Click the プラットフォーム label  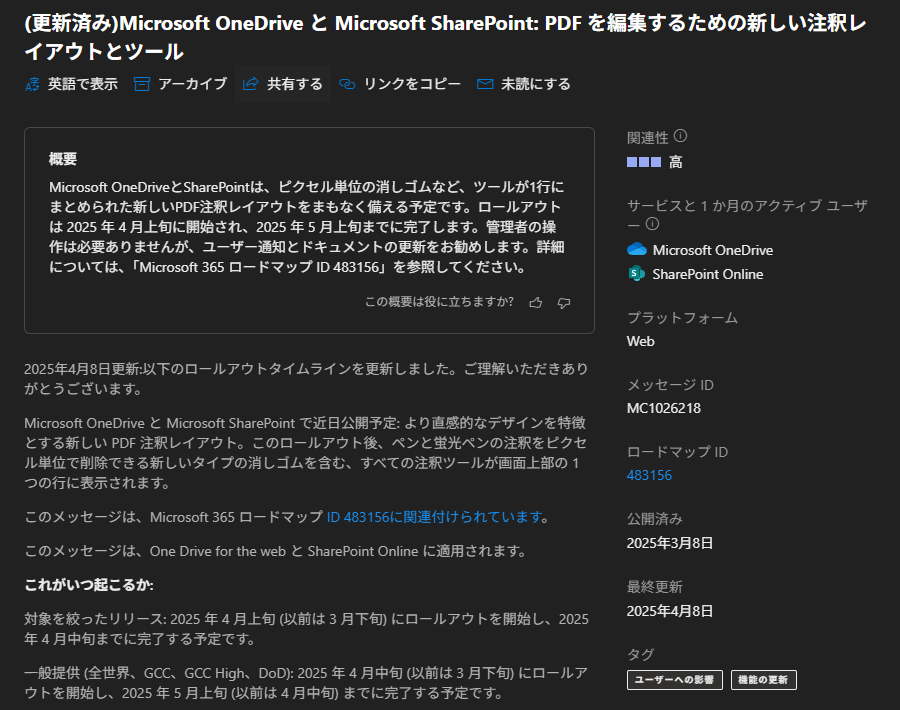tap(682, 317)
